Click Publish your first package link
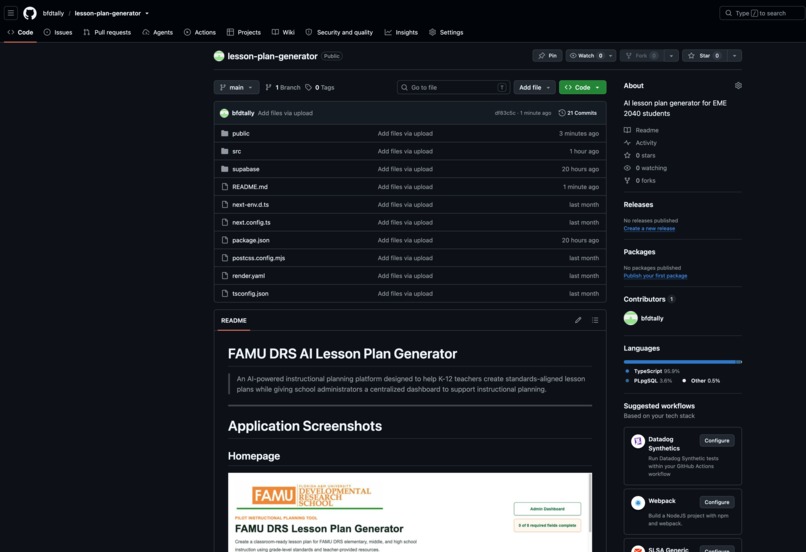 (655, 276)
